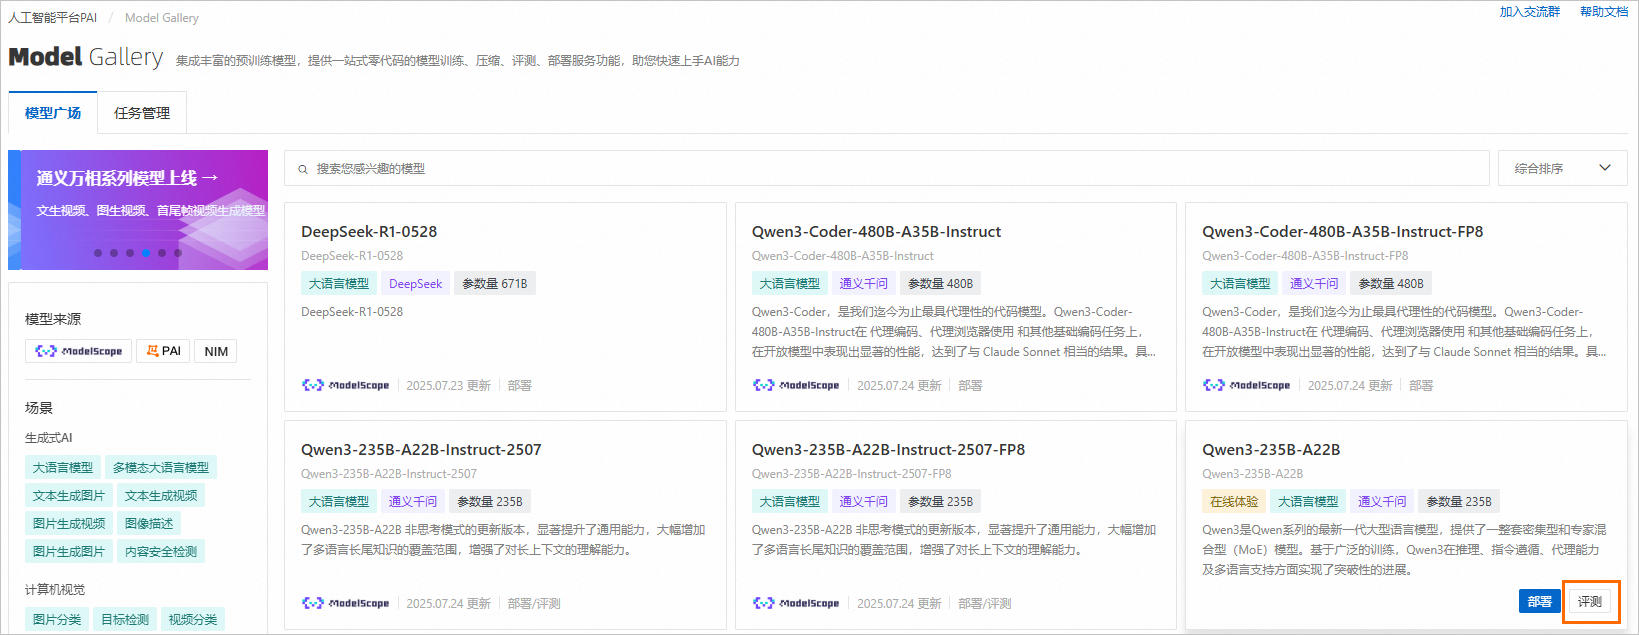Open the Qwen3-235B-A22B-Instruct-2507 model title
Image resolution: width=1639 pixels, height=635 pixels.
tap(421, 449)
